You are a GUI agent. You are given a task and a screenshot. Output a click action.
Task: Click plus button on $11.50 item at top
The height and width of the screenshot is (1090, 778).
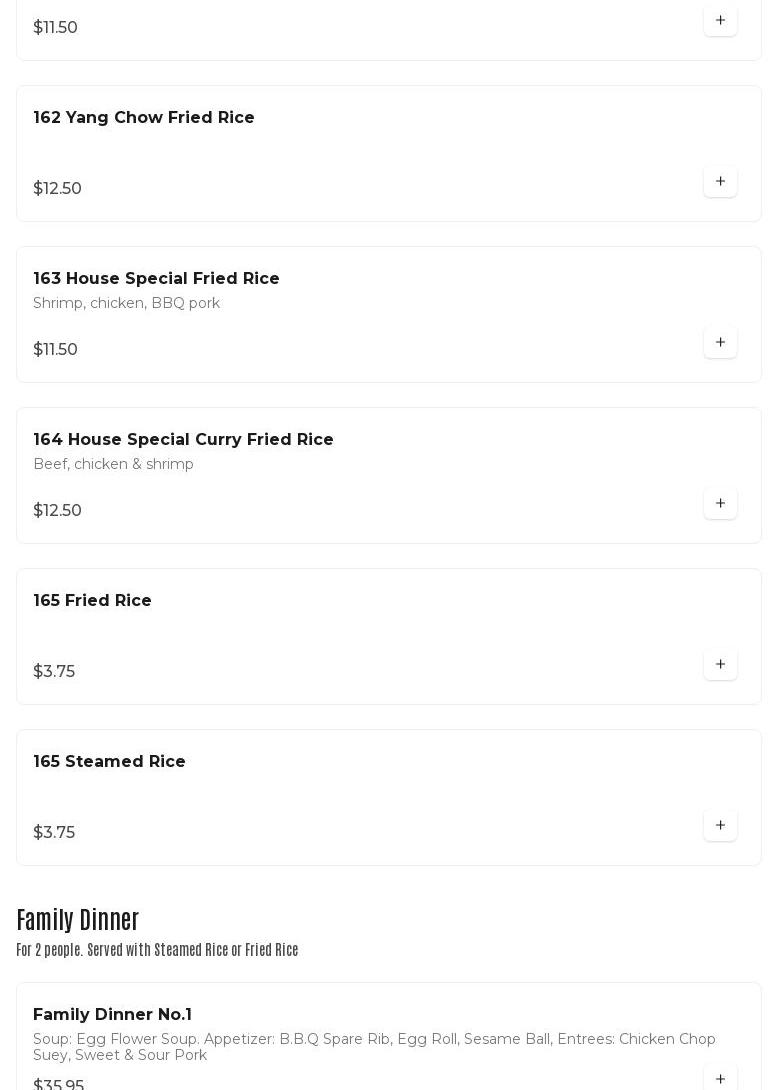point(720,21)
